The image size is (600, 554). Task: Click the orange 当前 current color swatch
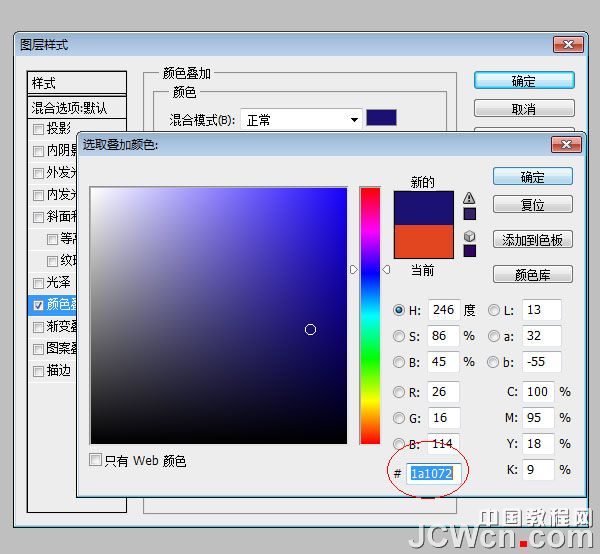424,241
